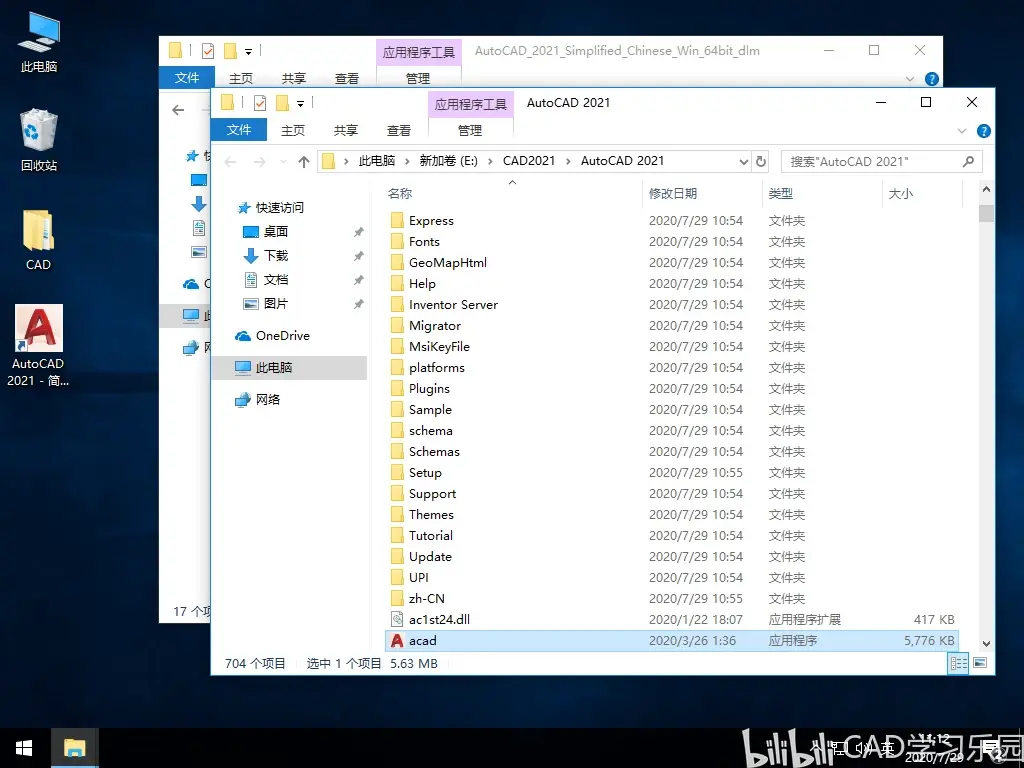Viewport: 1024px width, 768px height.
Task: Click Back arrow in the rear dlm window
Action: tap(178, 110)
